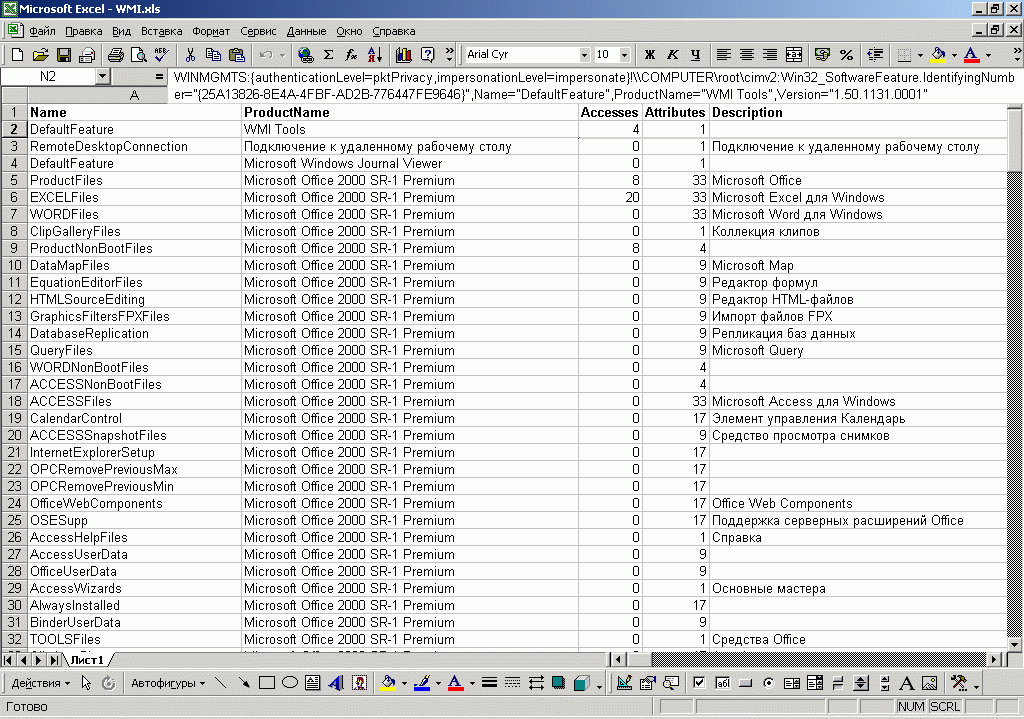
Task: Align cell text right
Action: (x=770, y=55)
